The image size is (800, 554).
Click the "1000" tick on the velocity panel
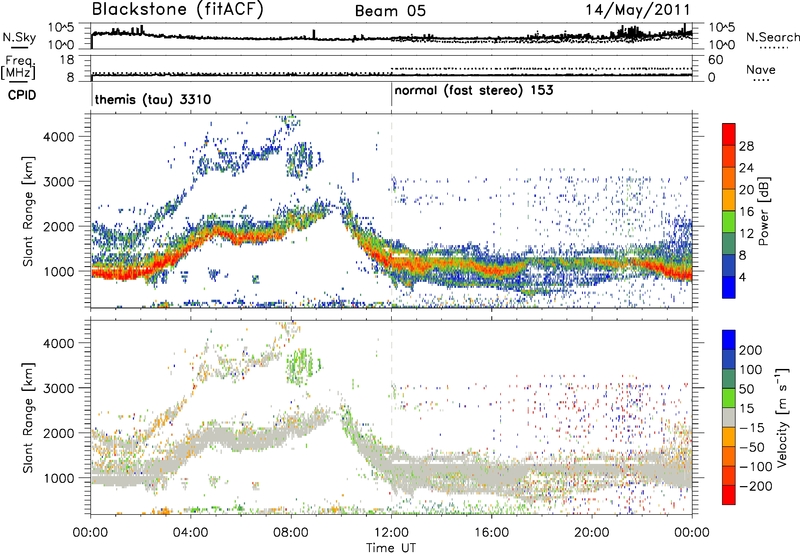coord(58,478)
